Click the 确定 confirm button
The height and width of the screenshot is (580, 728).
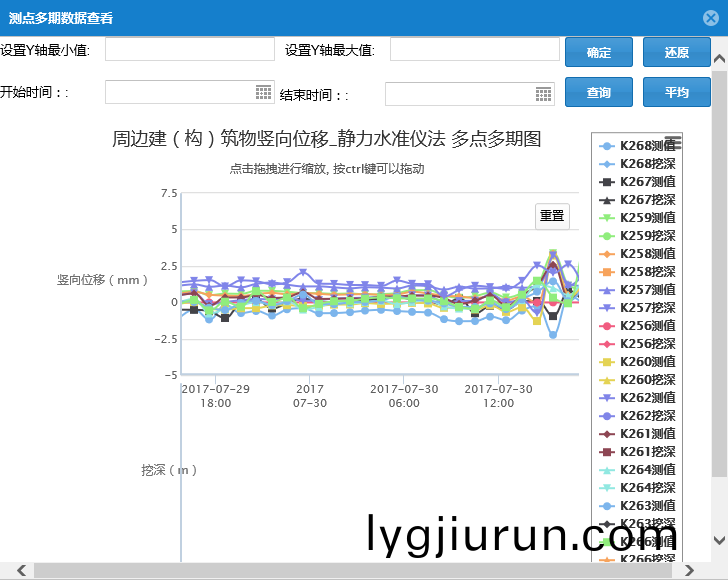click(x=598, y=52)
